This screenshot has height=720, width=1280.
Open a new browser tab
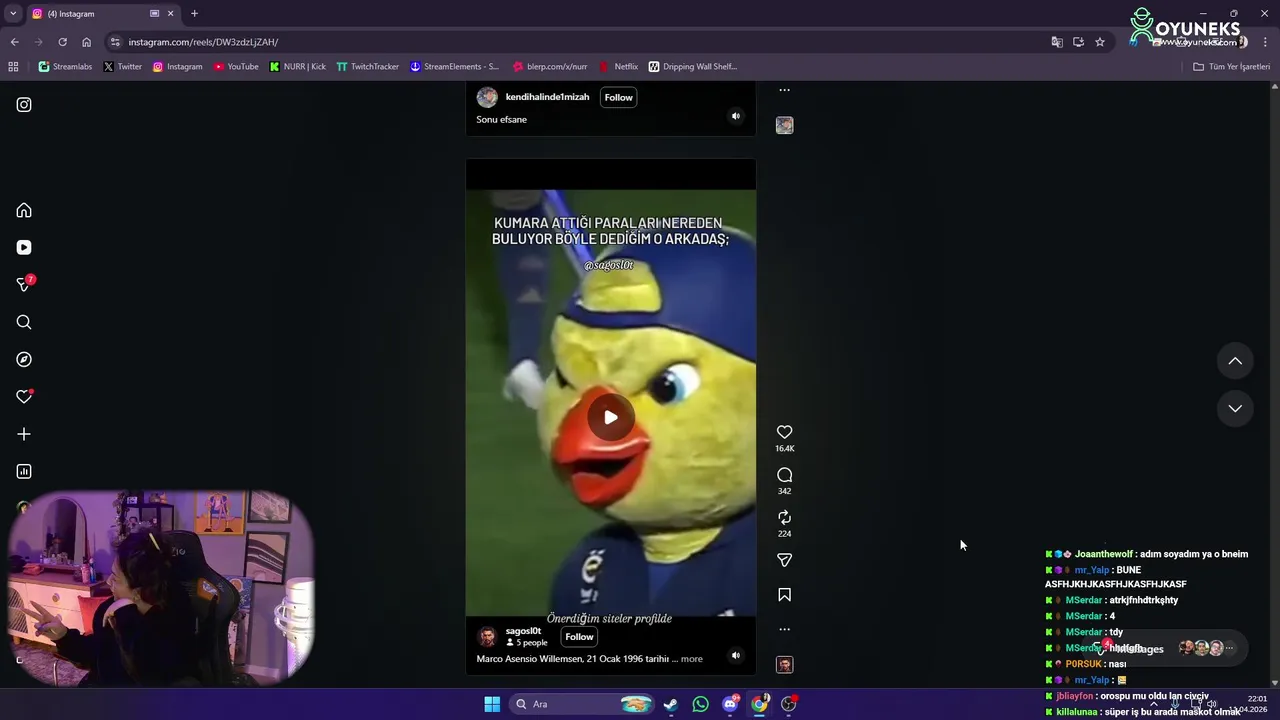194,14
